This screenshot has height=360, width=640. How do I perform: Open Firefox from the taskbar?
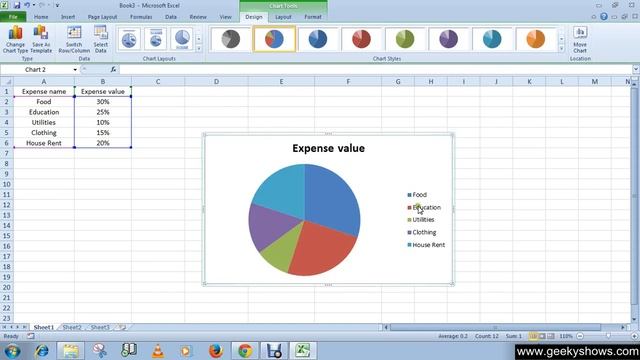(x=216, y=351)
